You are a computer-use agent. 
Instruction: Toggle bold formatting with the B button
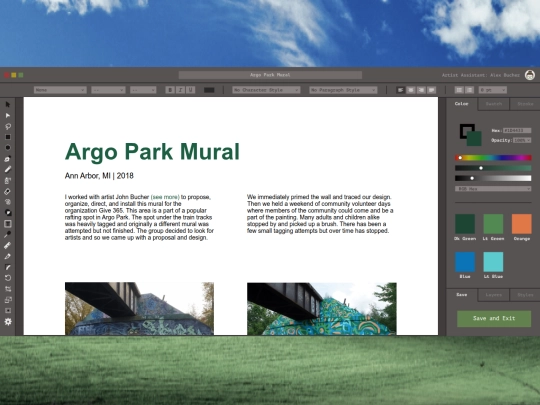pos(169,90)
